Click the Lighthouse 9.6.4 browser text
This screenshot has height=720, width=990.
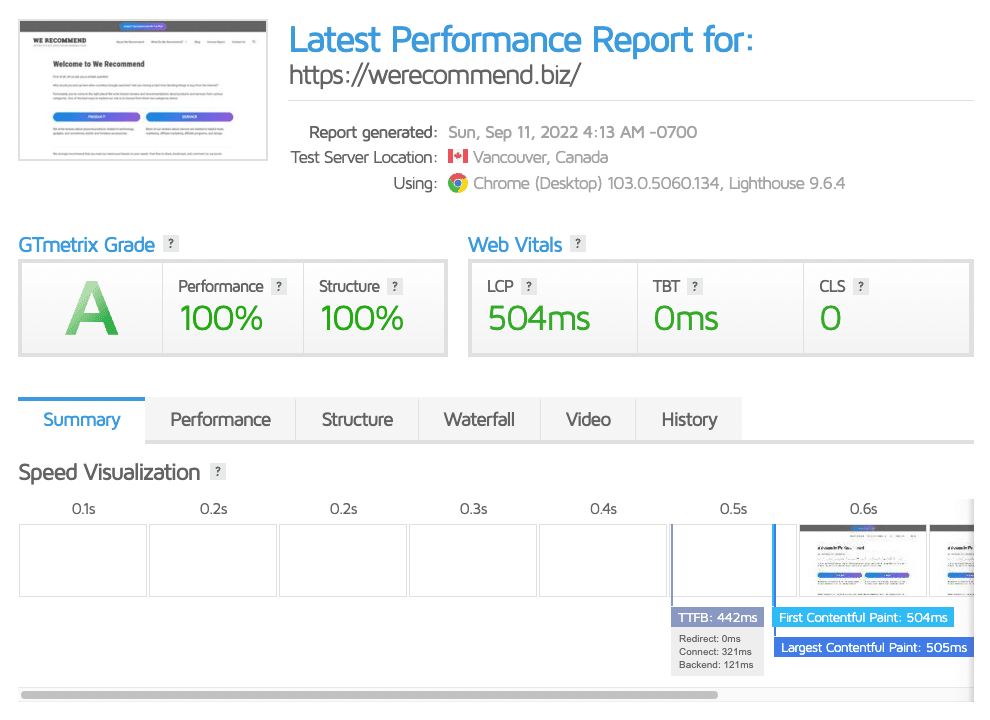point(787,183)
